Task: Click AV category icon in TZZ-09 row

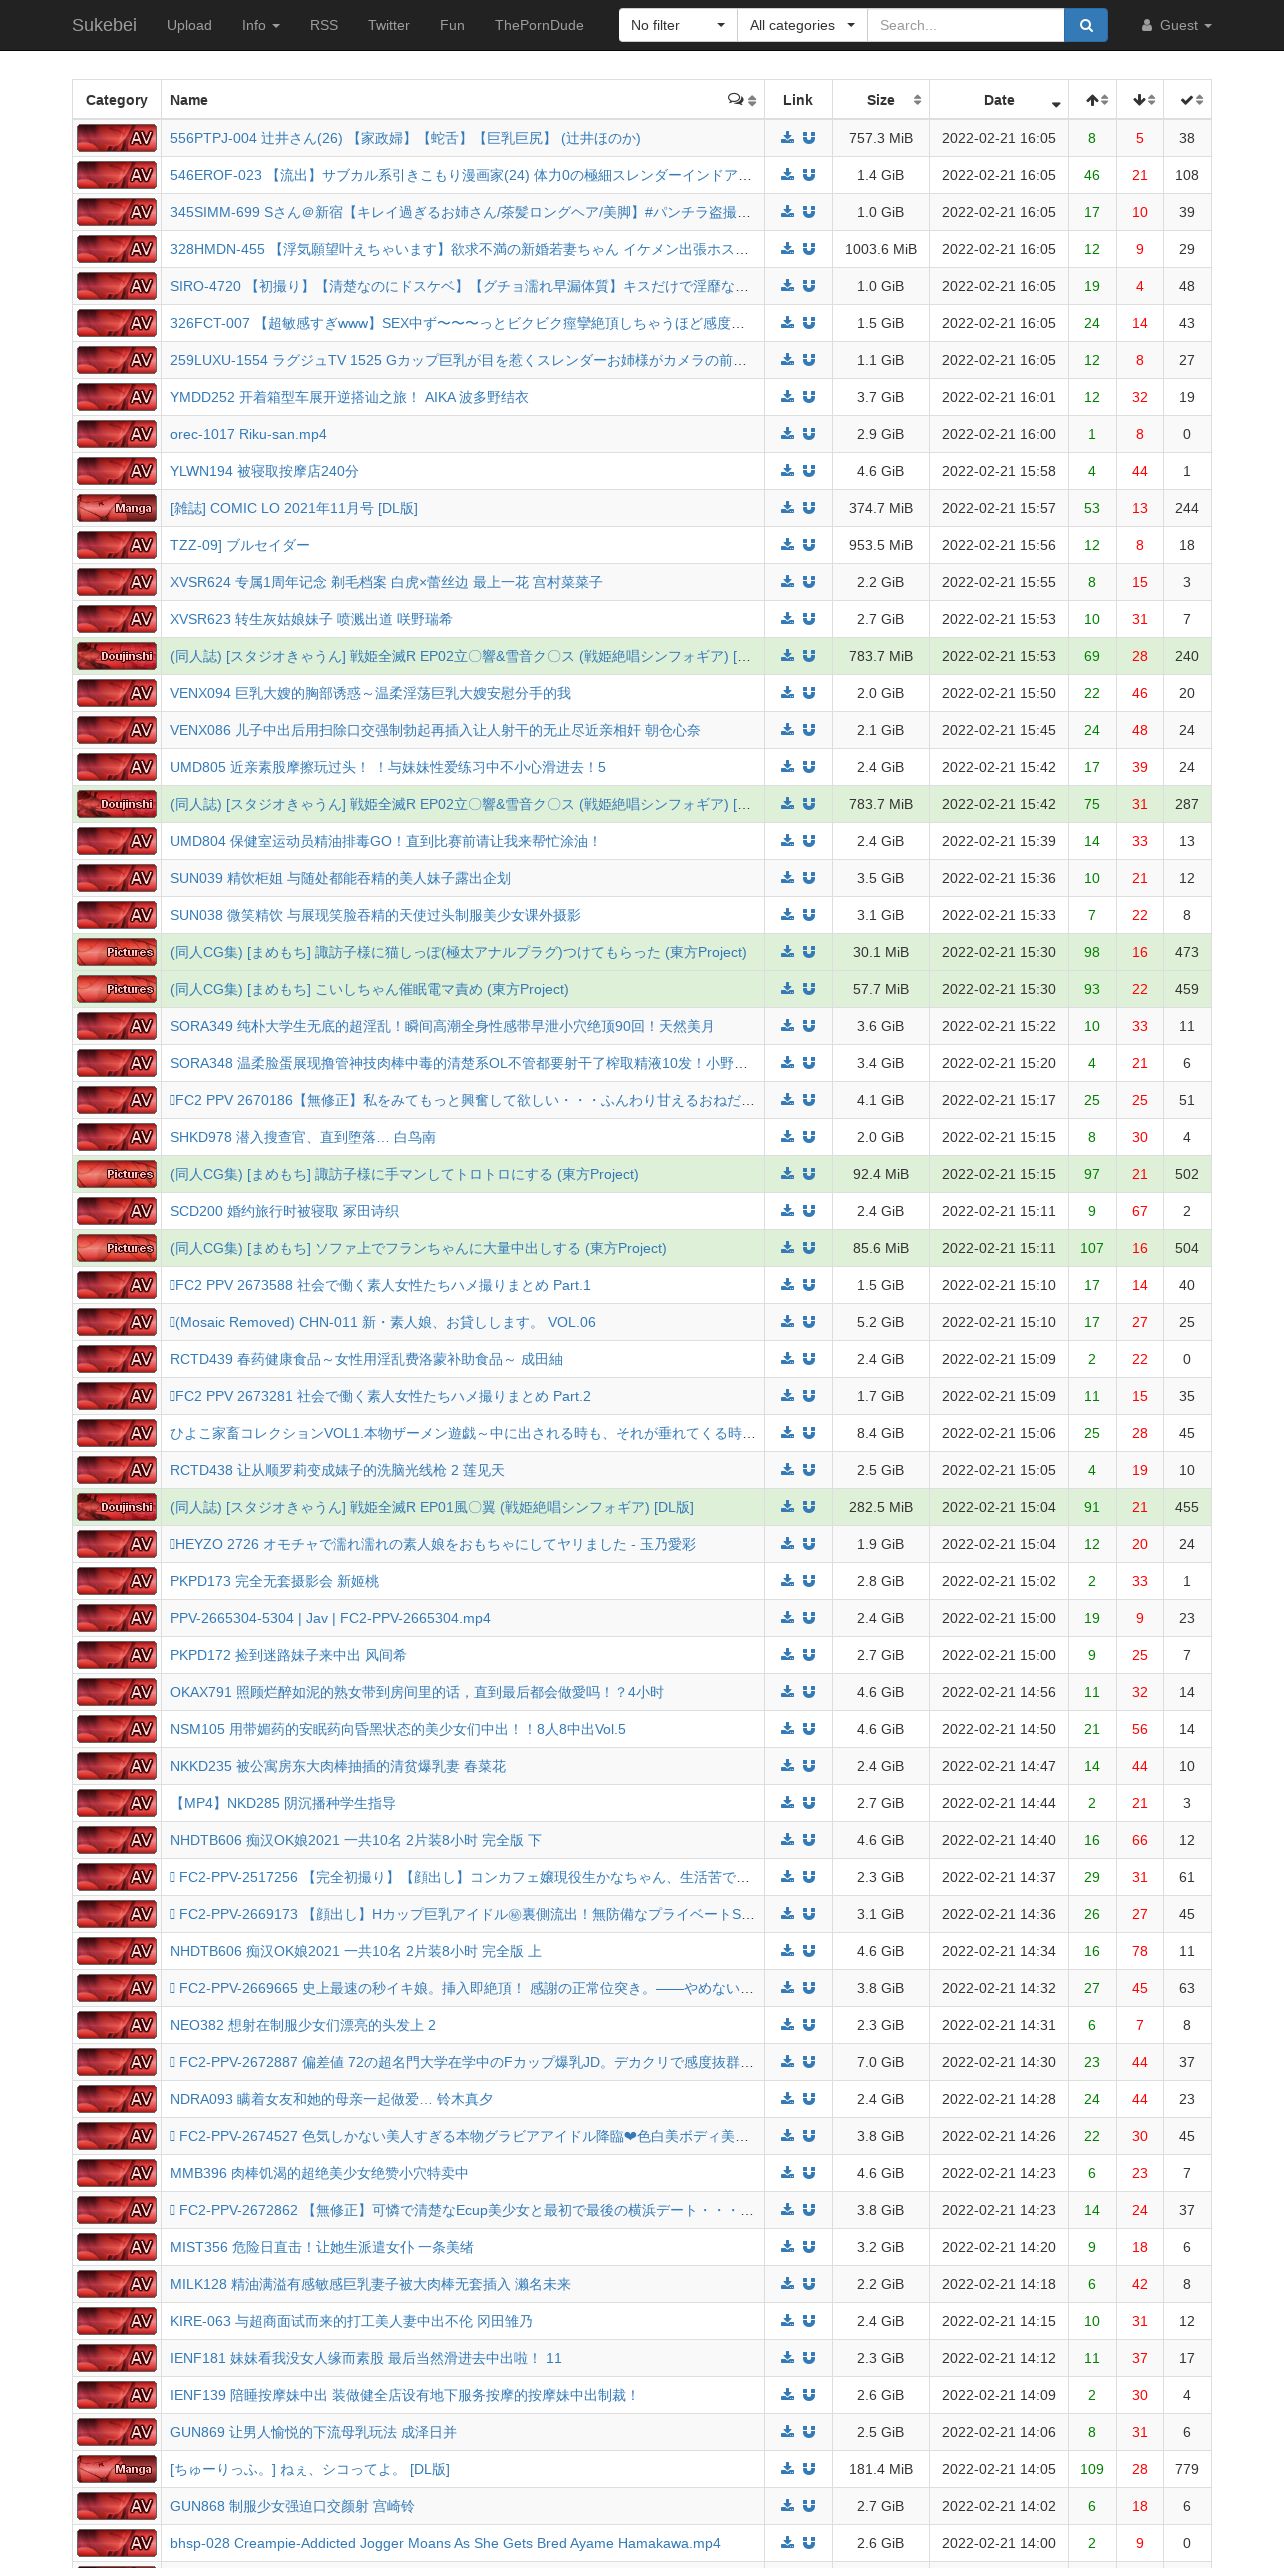Action: click(117, 545)
